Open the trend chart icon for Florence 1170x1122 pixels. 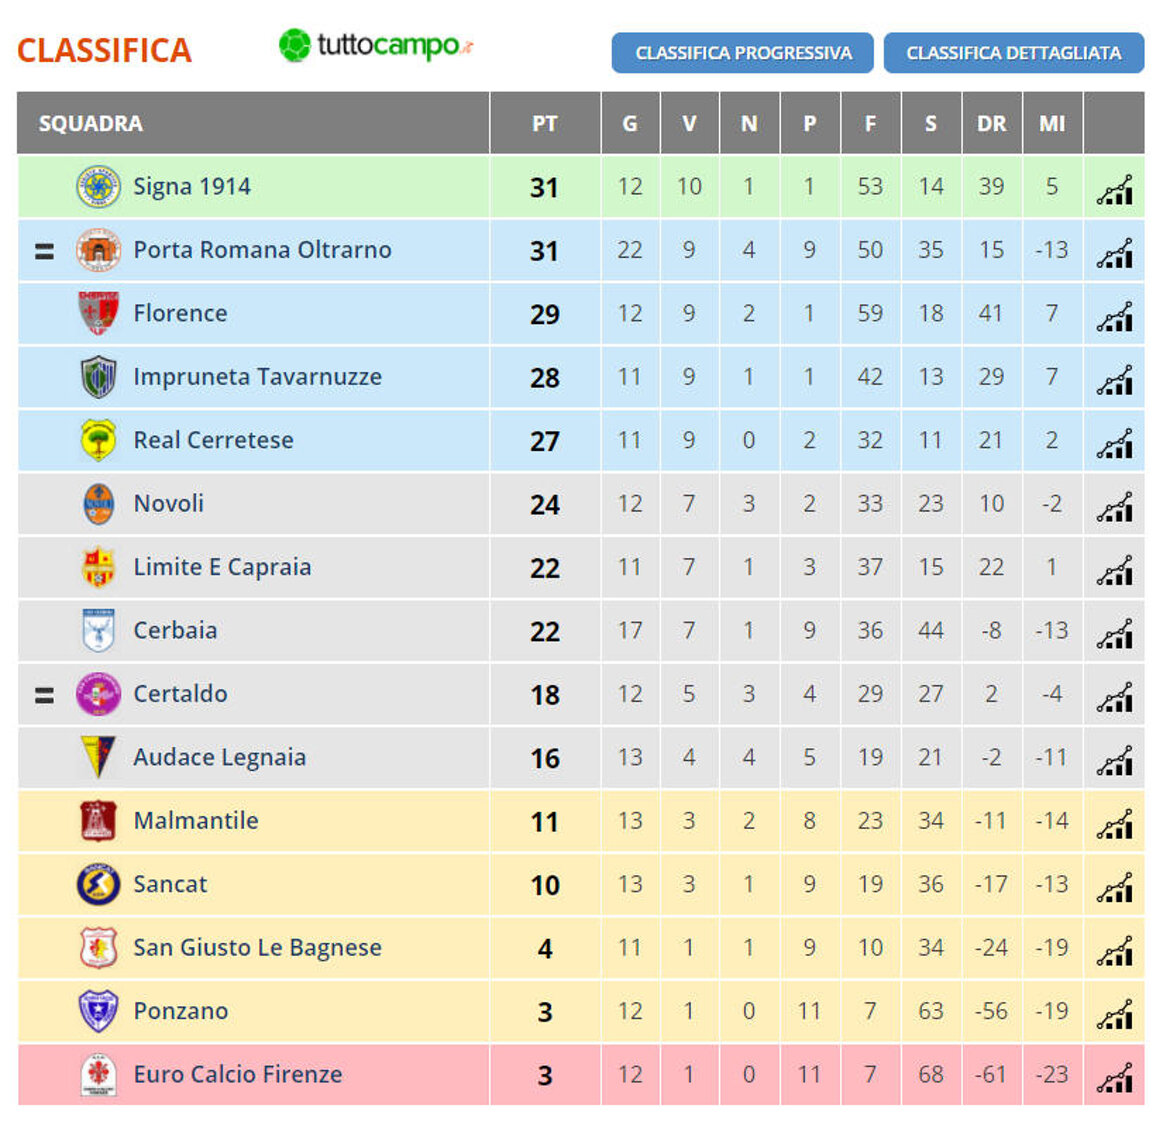(x=1114, y=316)
